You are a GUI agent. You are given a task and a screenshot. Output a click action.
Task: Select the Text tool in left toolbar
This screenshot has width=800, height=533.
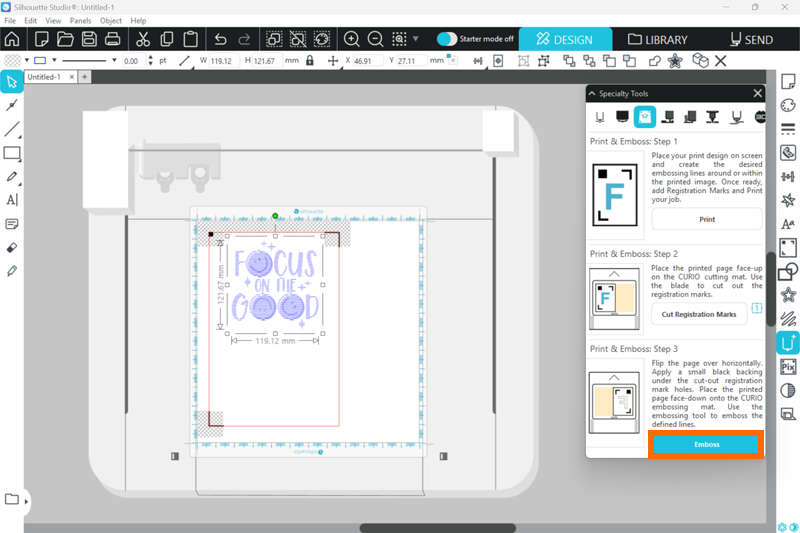click(x=12, y=200)
